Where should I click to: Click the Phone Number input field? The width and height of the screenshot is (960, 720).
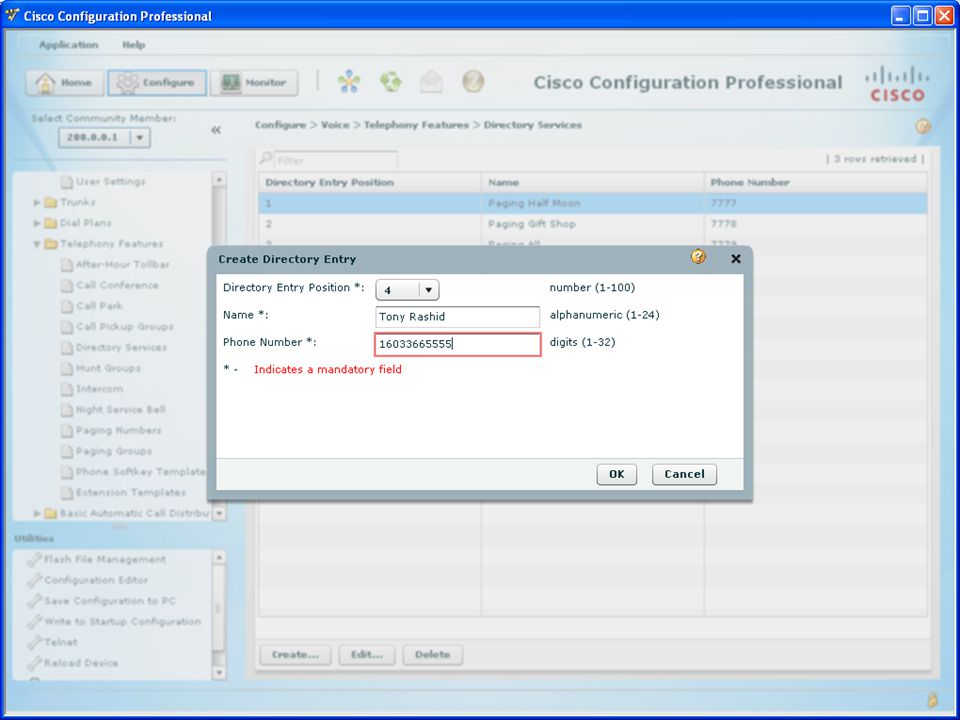coord(457,344)
